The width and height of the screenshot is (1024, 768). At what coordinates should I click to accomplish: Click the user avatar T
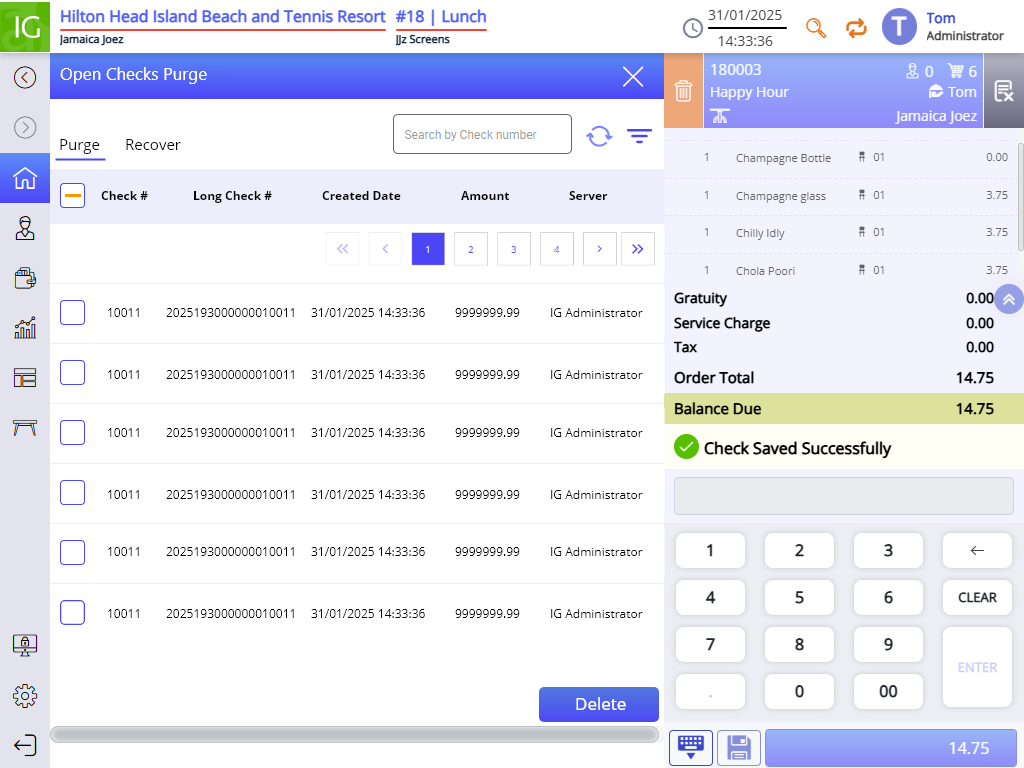[x=899, y=27]
